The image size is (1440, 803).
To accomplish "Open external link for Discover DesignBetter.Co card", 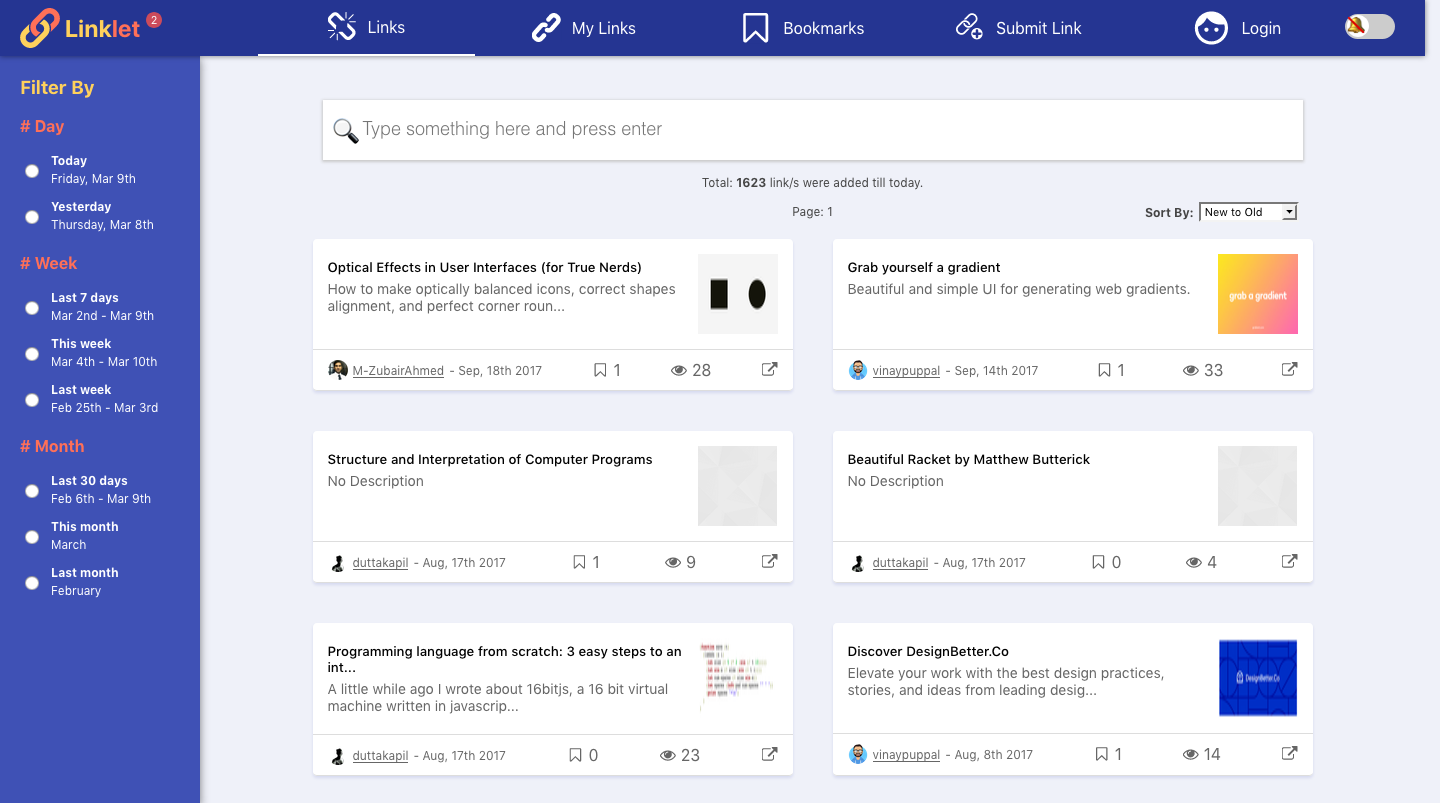I will pos(1289,753).
